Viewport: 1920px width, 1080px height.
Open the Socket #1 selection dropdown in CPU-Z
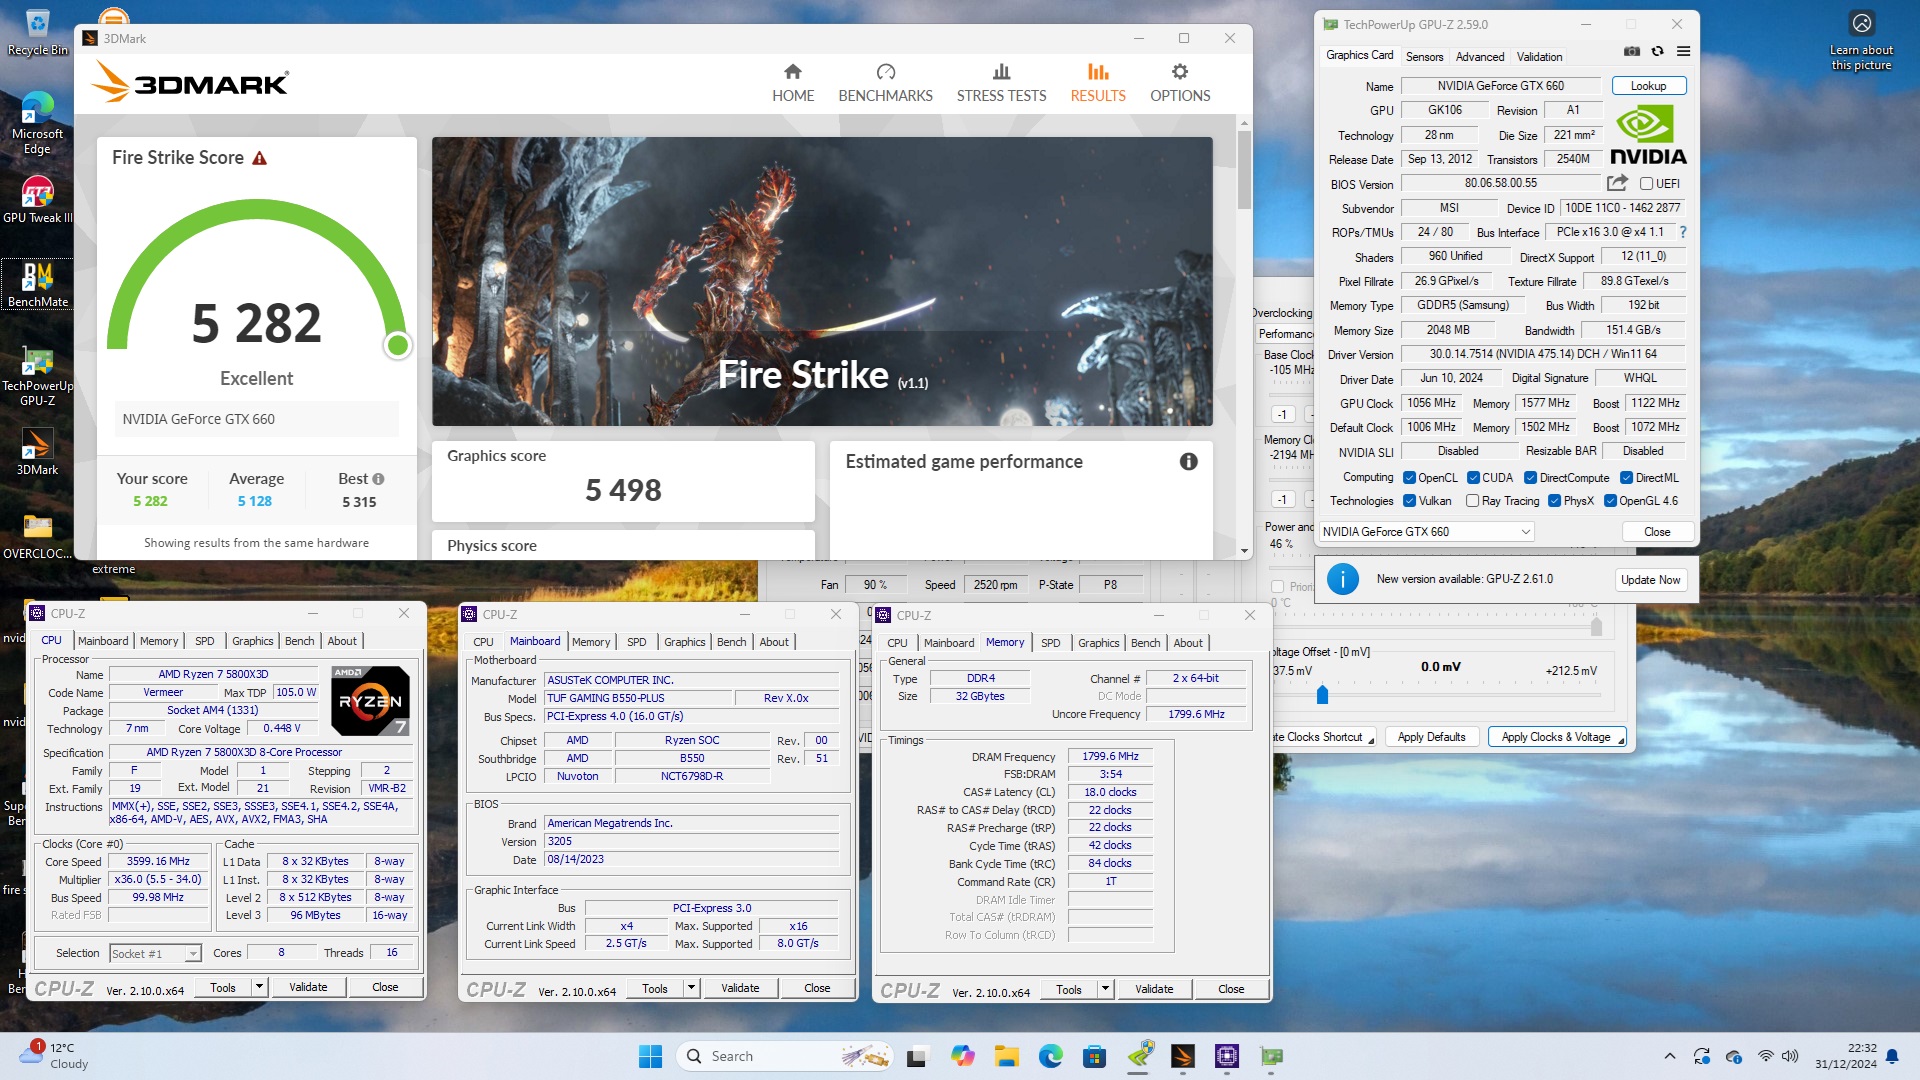point(155,954)
